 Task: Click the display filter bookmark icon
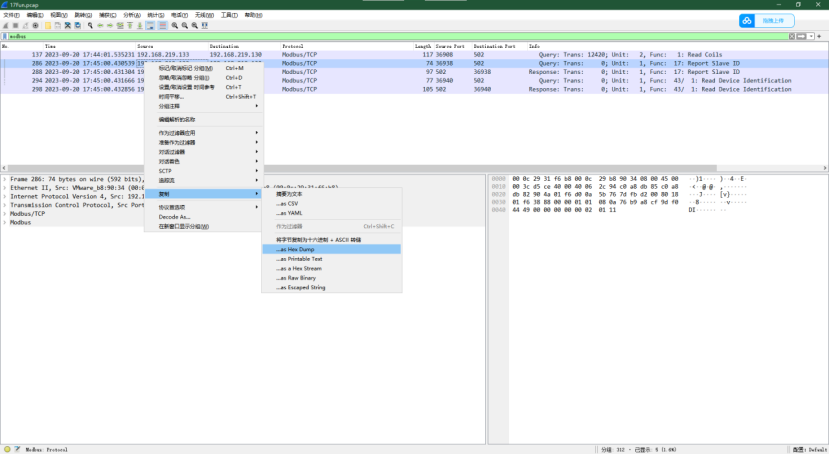tap(5, 36)
